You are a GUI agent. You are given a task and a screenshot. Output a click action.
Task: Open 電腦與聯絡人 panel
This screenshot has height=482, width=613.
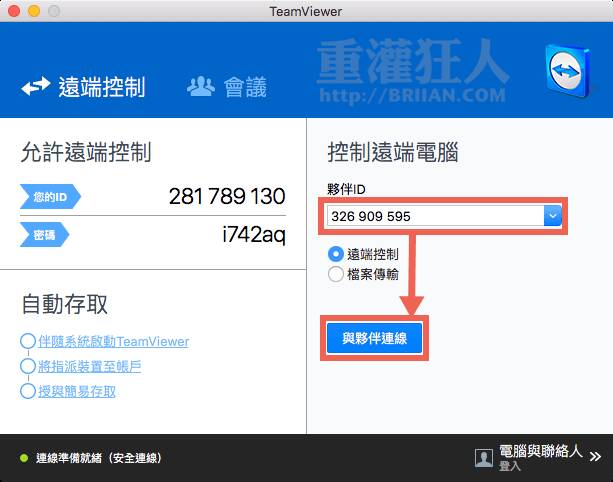tap(541, 452)
